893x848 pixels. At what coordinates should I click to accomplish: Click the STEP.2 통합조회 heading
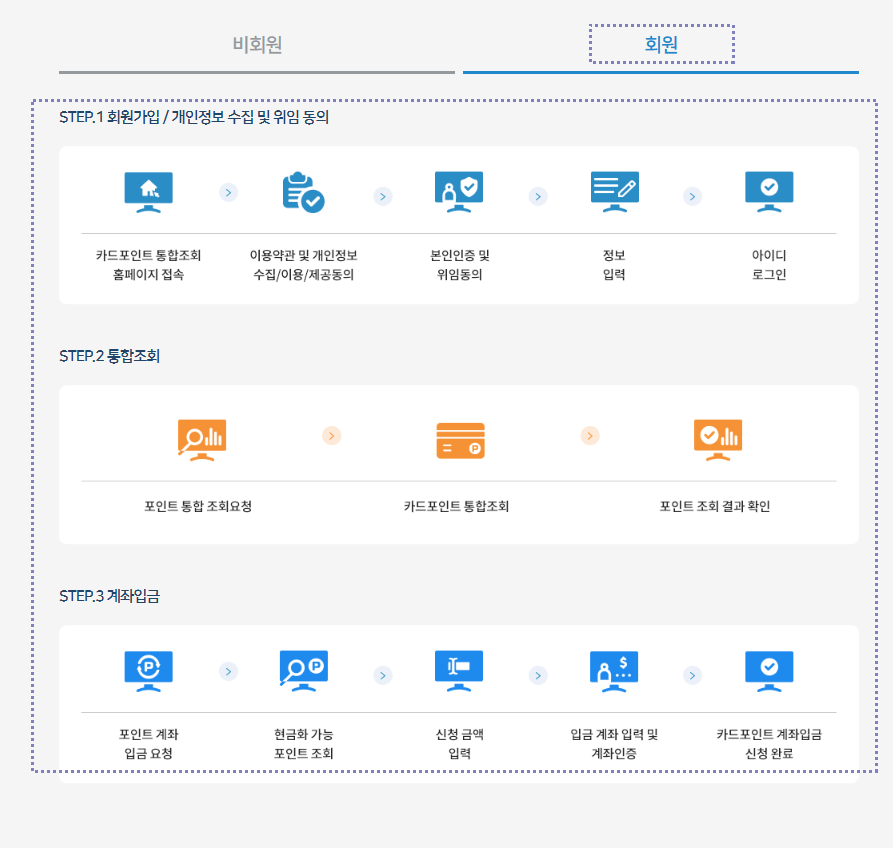109,357
